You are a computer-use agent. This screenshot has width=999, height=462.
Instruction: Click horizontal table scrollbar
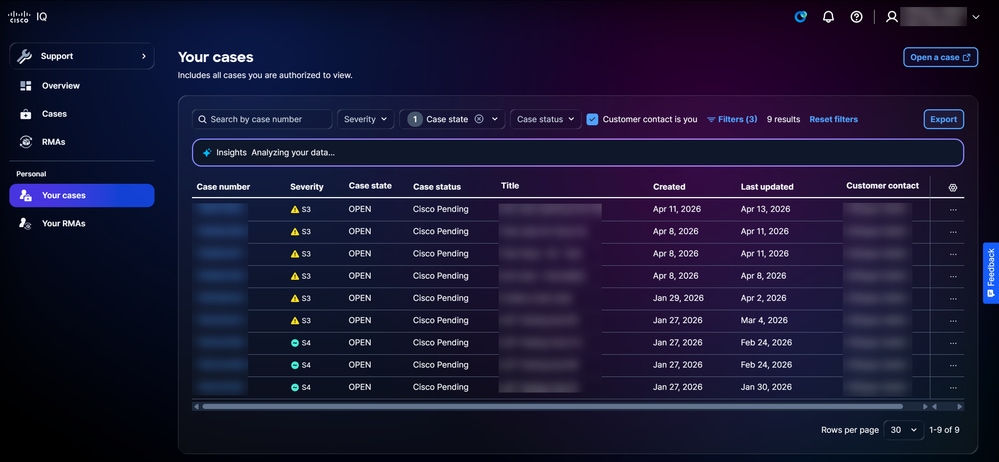552,406
